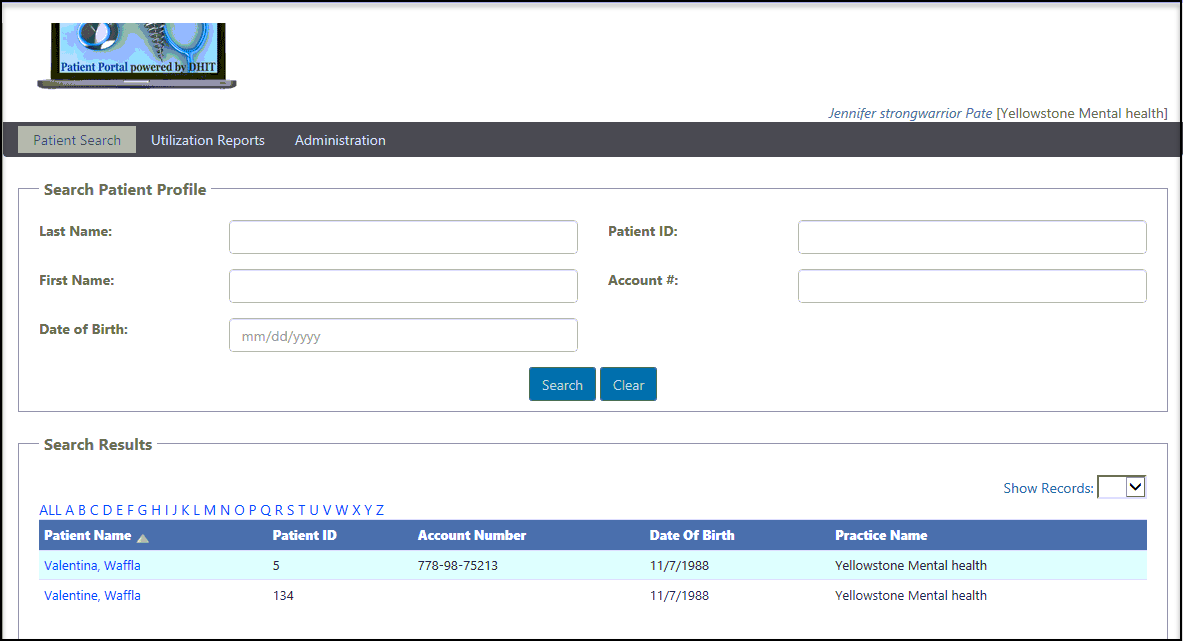Switch to Utilization Reports tab
The width and height of the screenshot is (1183, 641).
pos(208,140)
